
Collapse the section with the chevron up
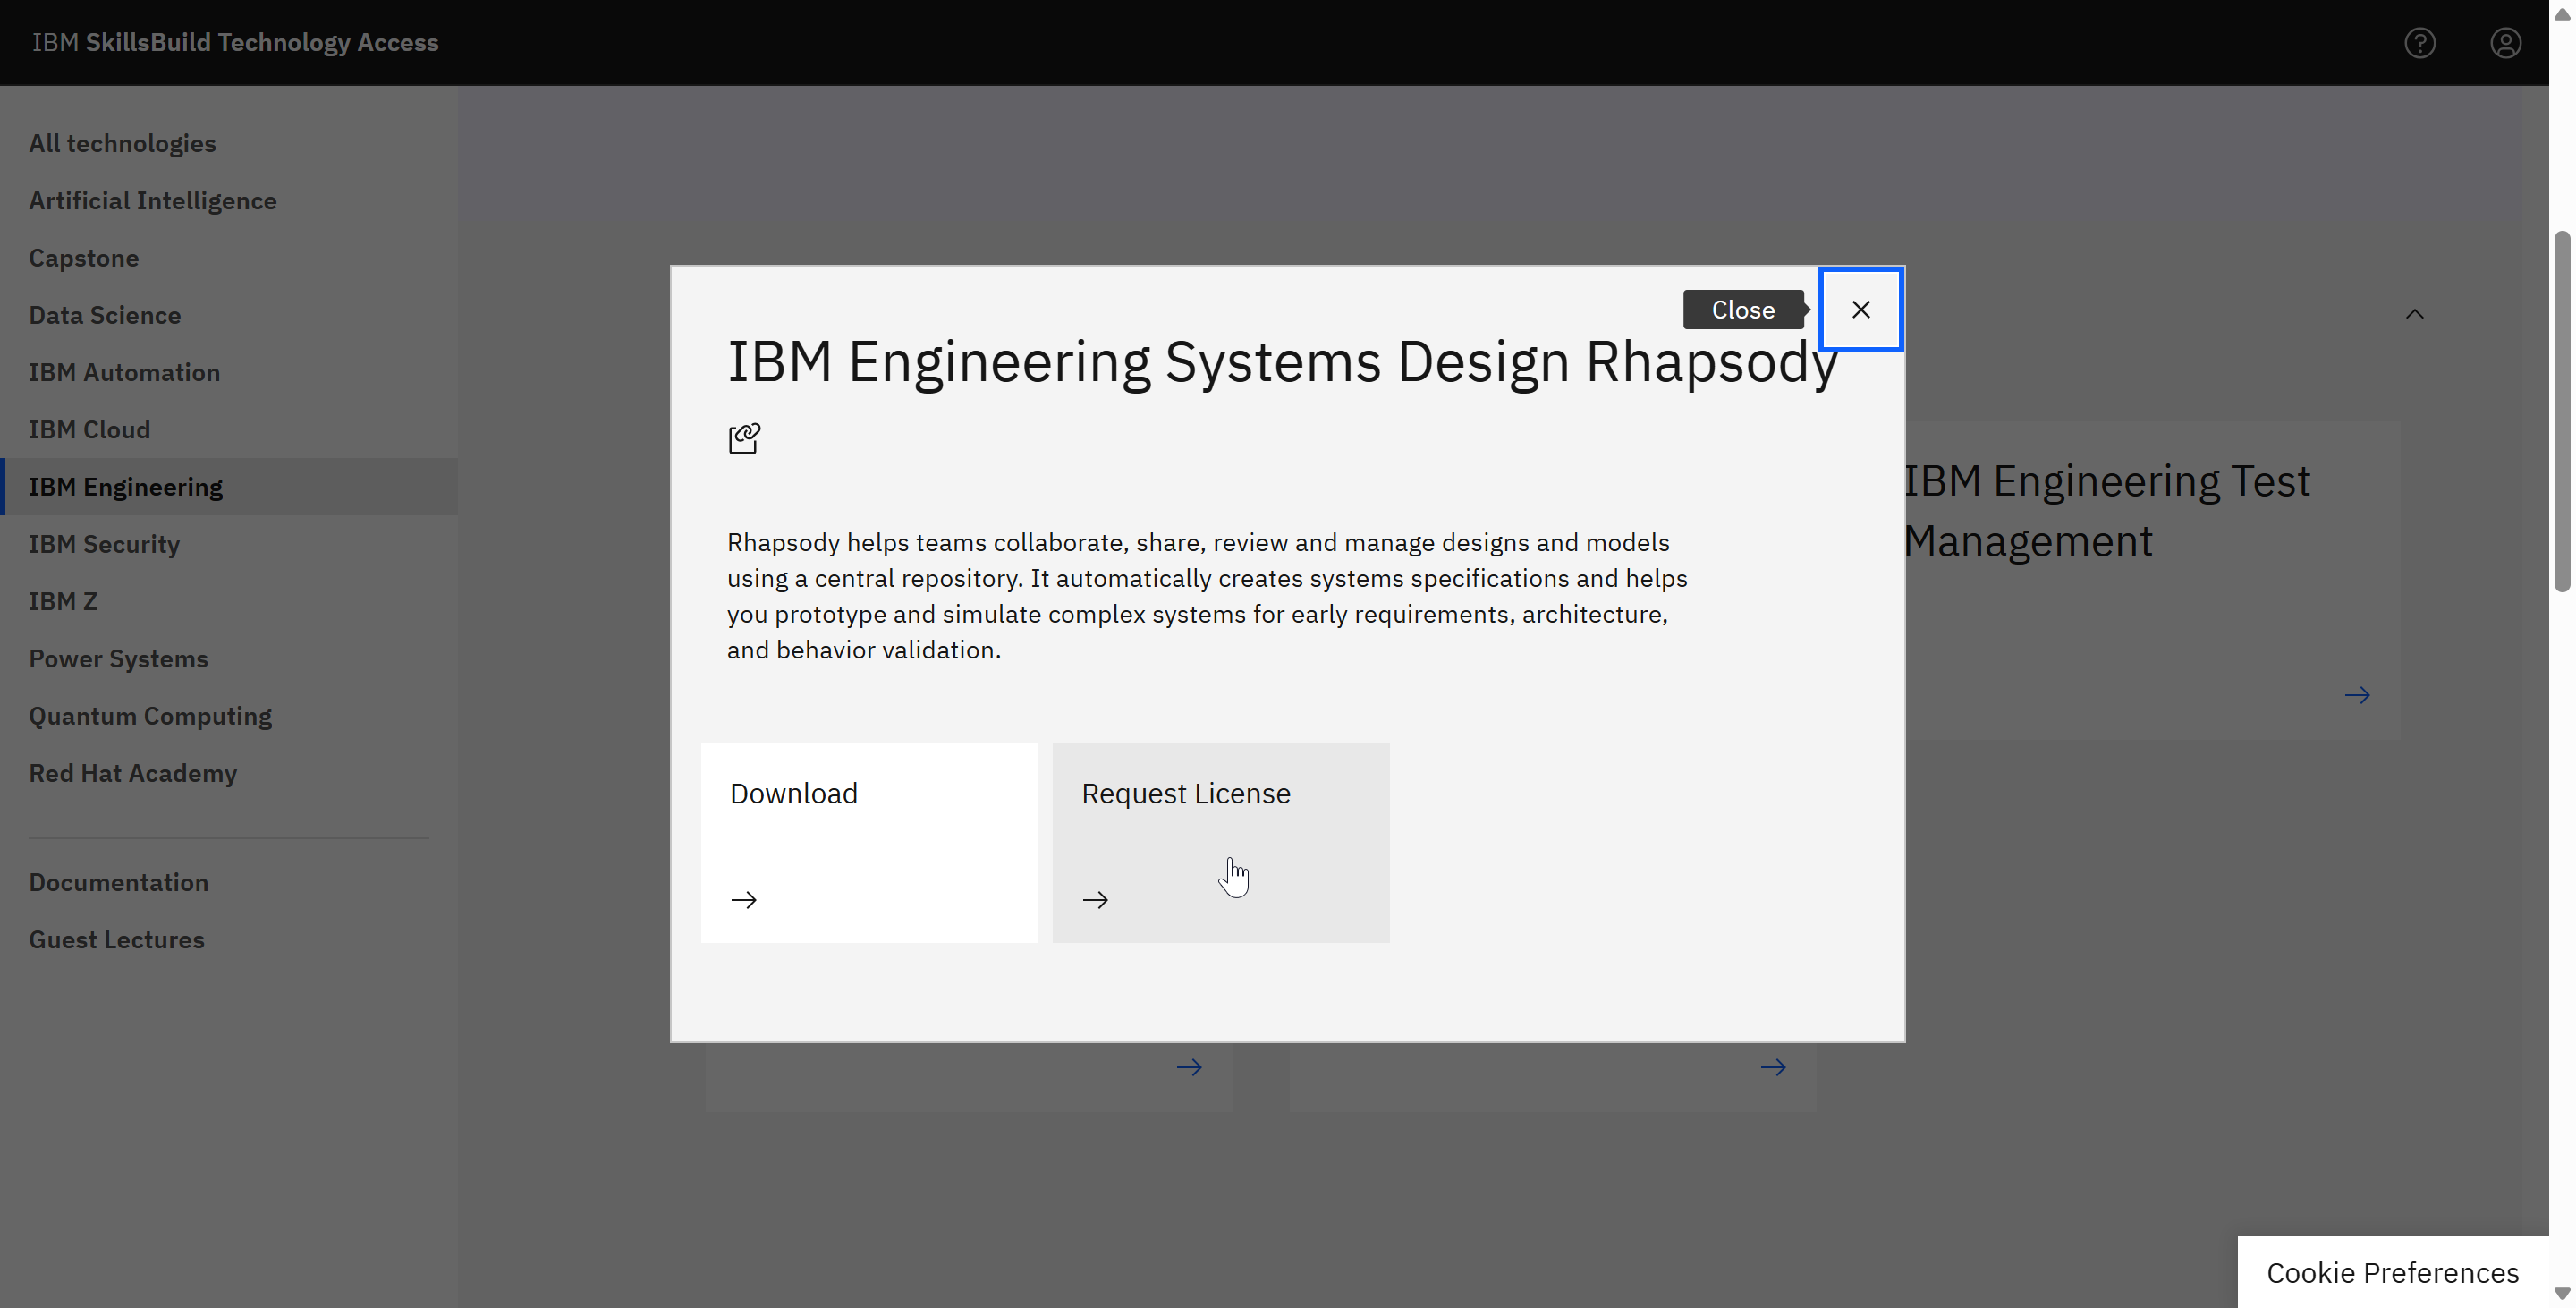[x=2414, y=314]
